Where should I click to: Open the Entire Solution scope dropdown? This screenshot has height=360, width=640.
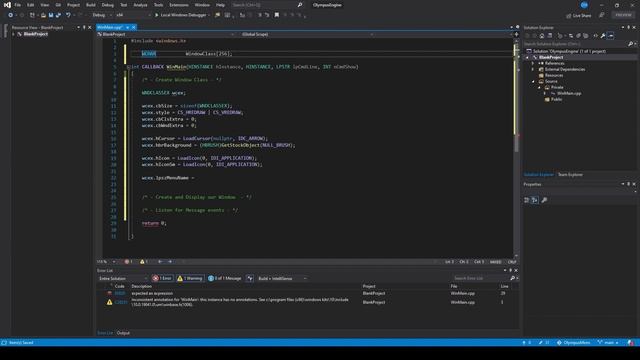(x=122, y=278)
